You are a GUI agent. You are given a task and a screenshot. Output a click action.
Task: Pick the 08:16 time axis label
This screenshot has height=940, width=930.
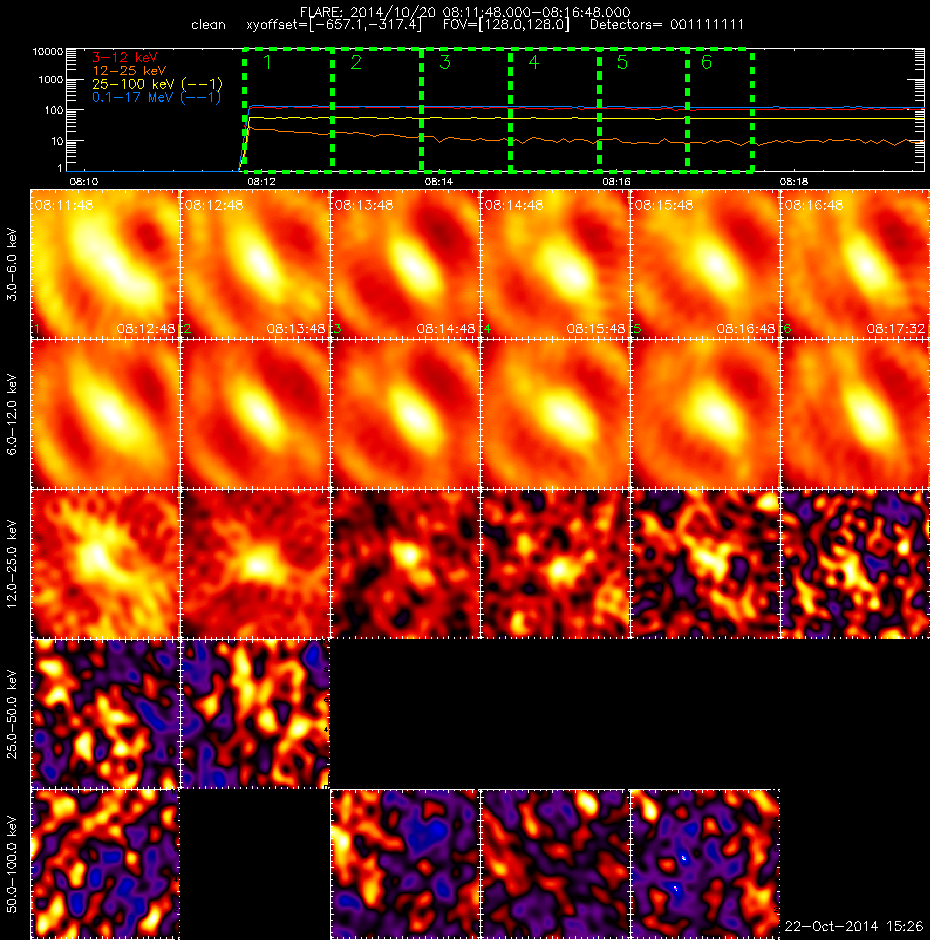[616, 181]
